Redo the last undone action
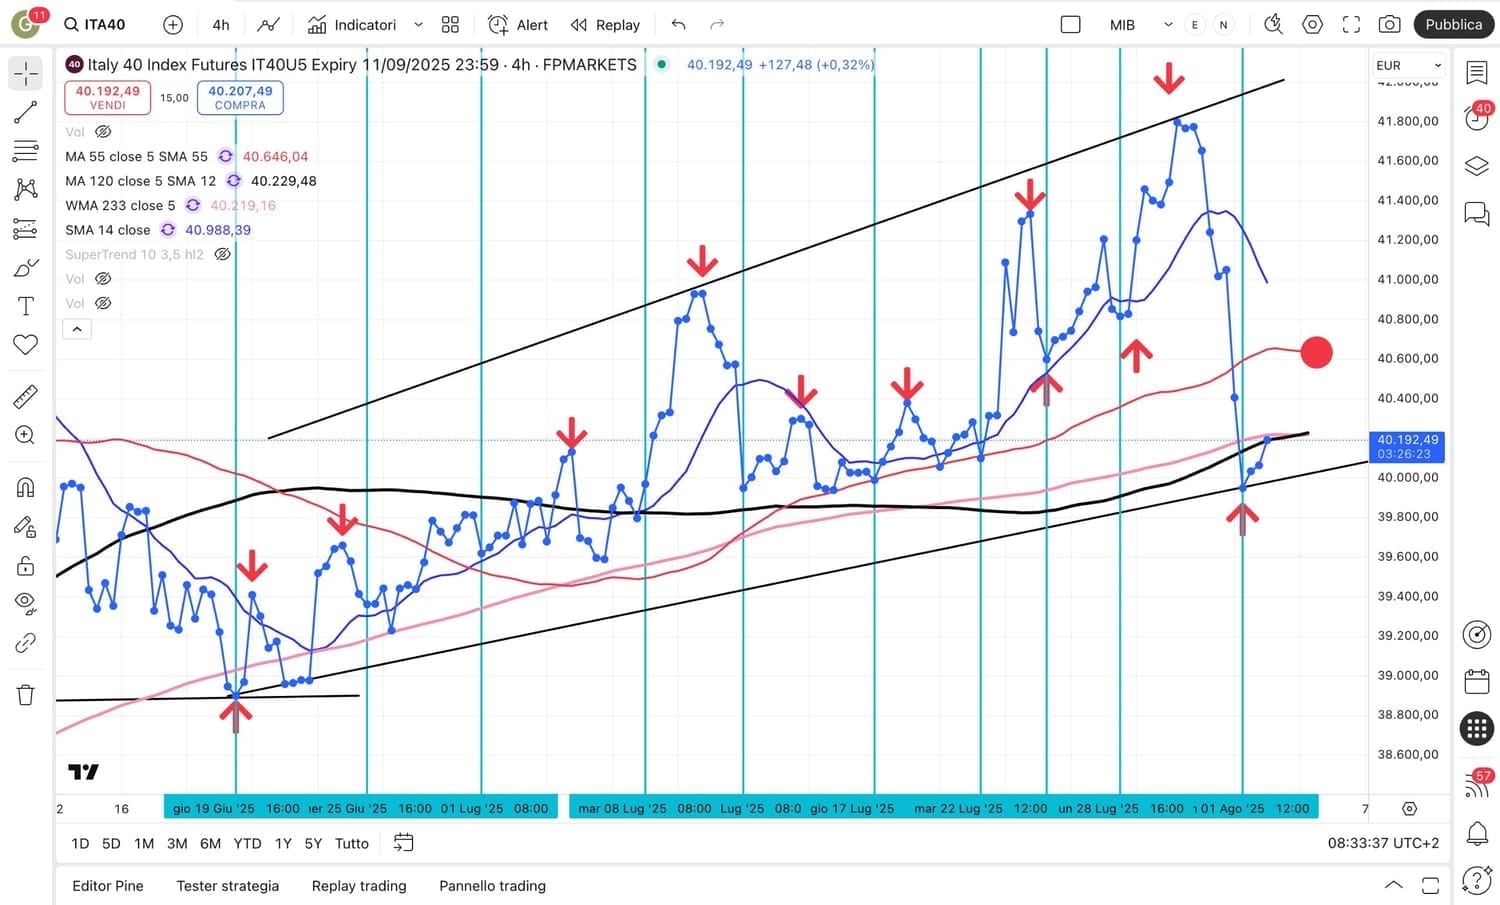The height and width of the screenshot is (905, 1500). point(717,25)
